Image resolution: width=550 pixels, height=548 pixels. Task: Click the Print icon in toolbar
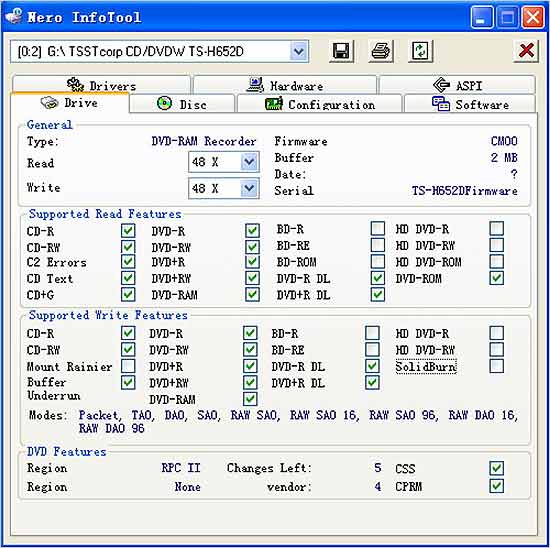(x=381, y=51)
